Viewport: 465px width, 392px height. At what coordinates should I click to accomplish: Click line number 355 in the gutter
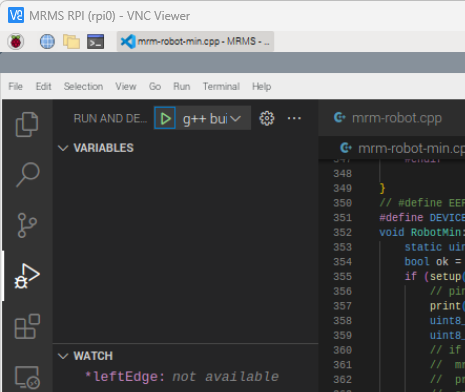pyautogui.click(x=343, y=276)
